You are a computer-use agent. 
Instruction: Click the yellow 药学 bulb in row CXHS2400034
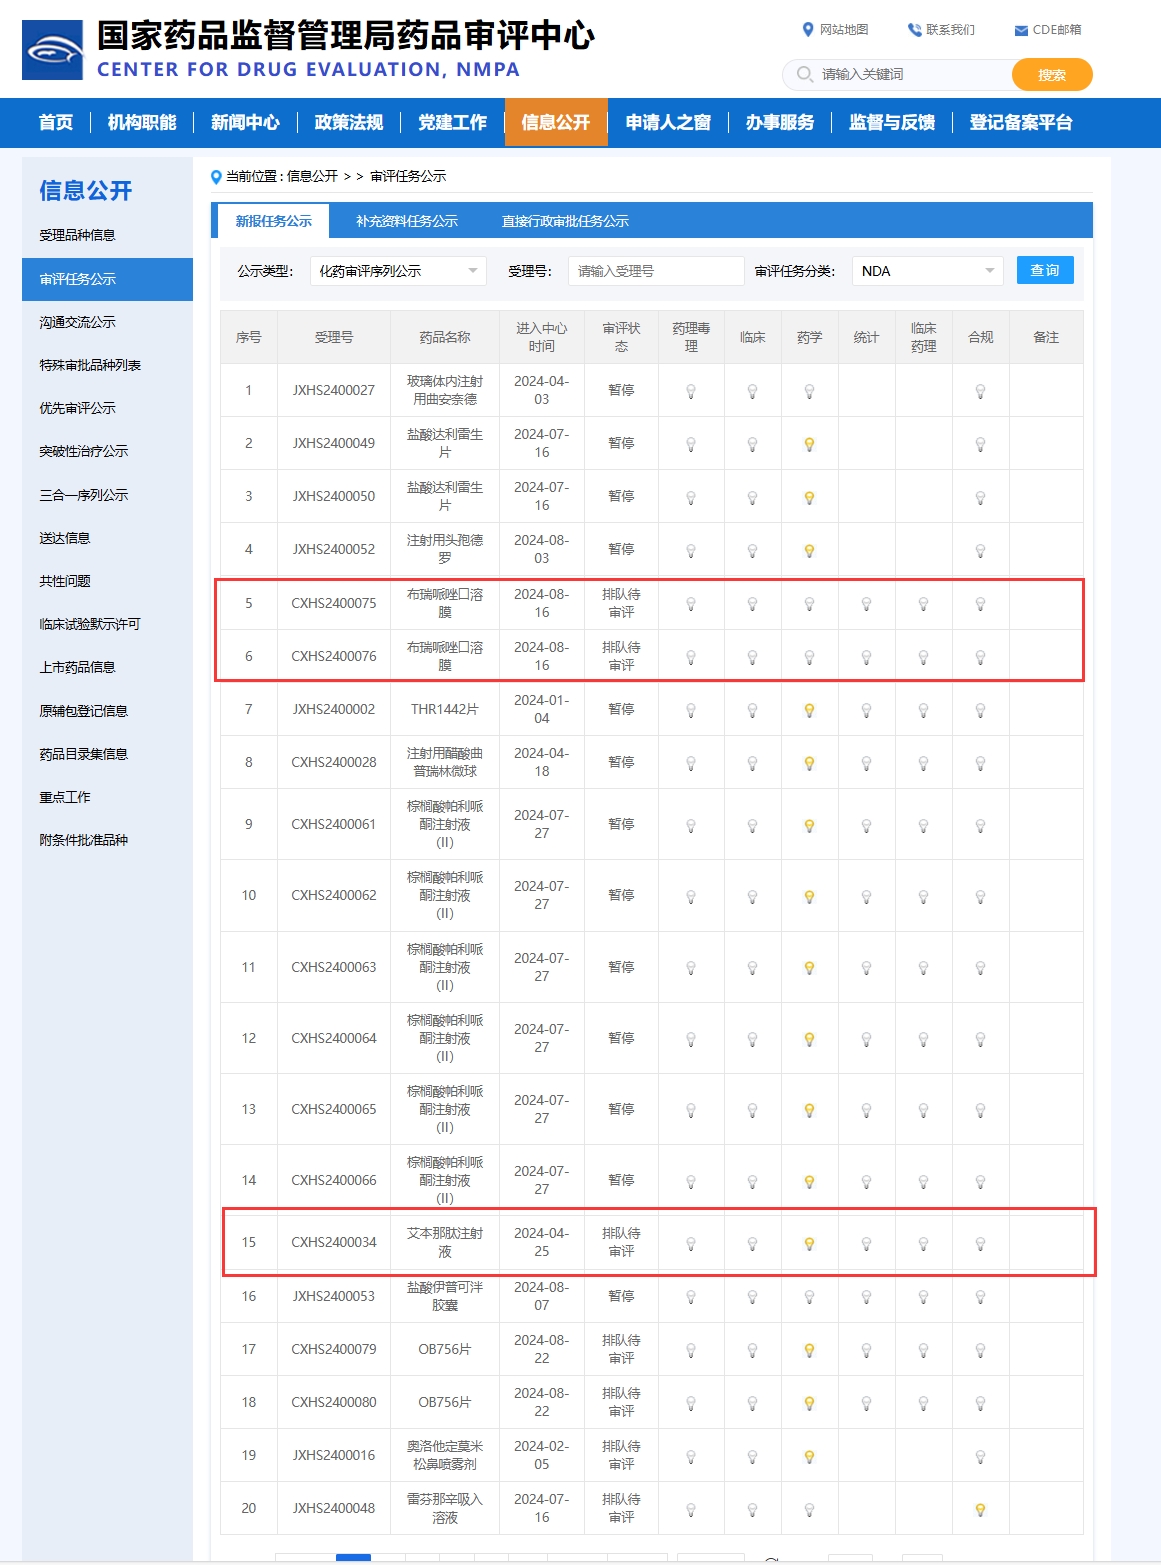pyautogui.click(x=810, y=1244)
